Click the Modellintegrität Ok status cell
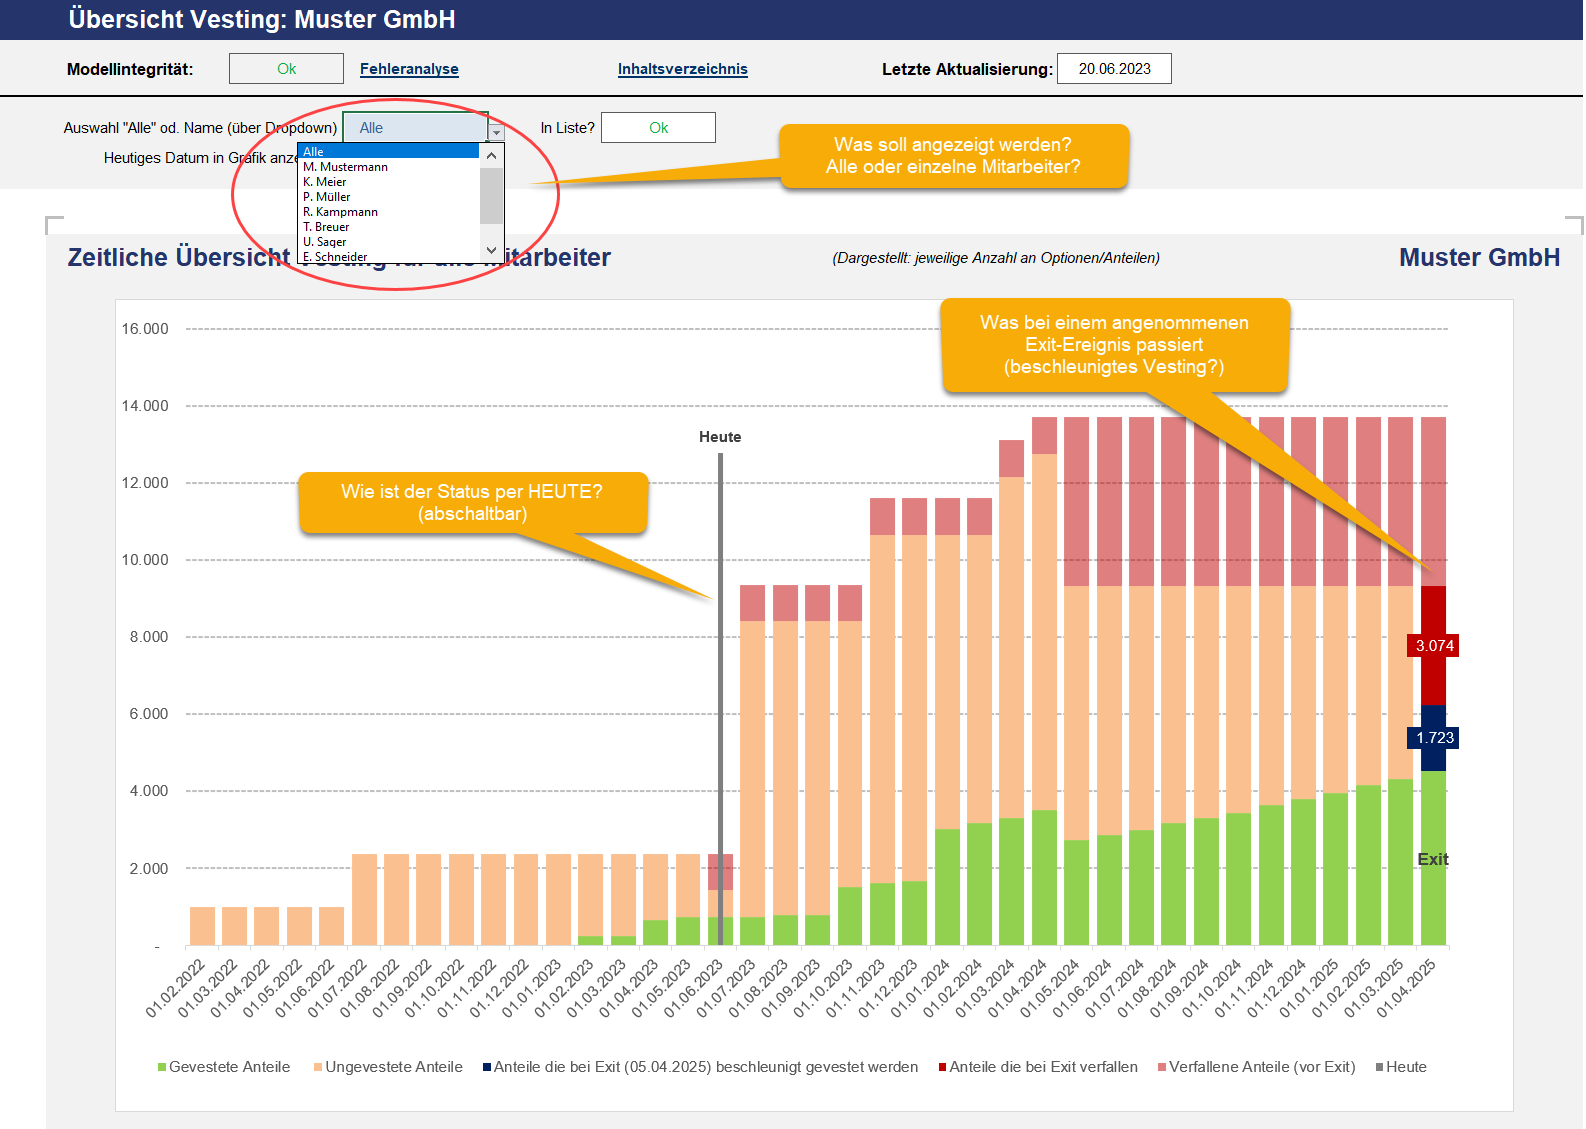 click(x=286, y=69)
